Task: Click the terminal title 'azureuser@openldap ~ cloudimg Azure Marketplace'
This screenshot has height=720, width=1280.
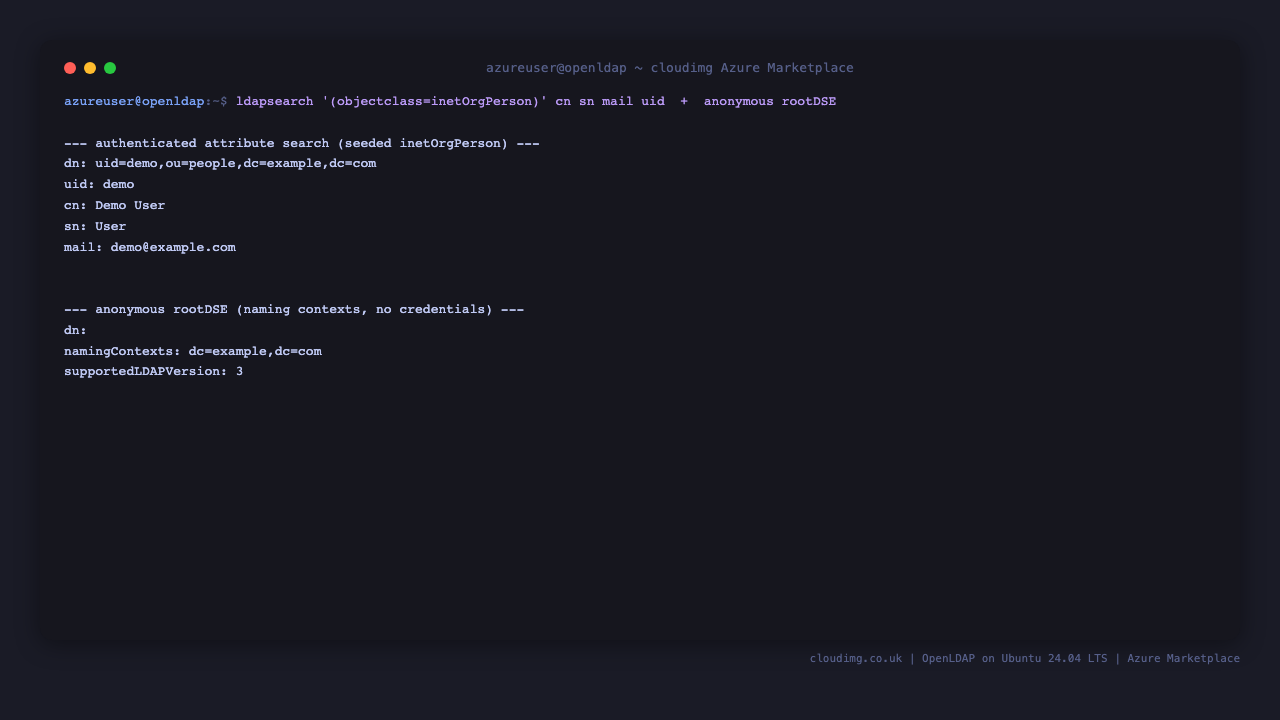Action: click(670, 68)
